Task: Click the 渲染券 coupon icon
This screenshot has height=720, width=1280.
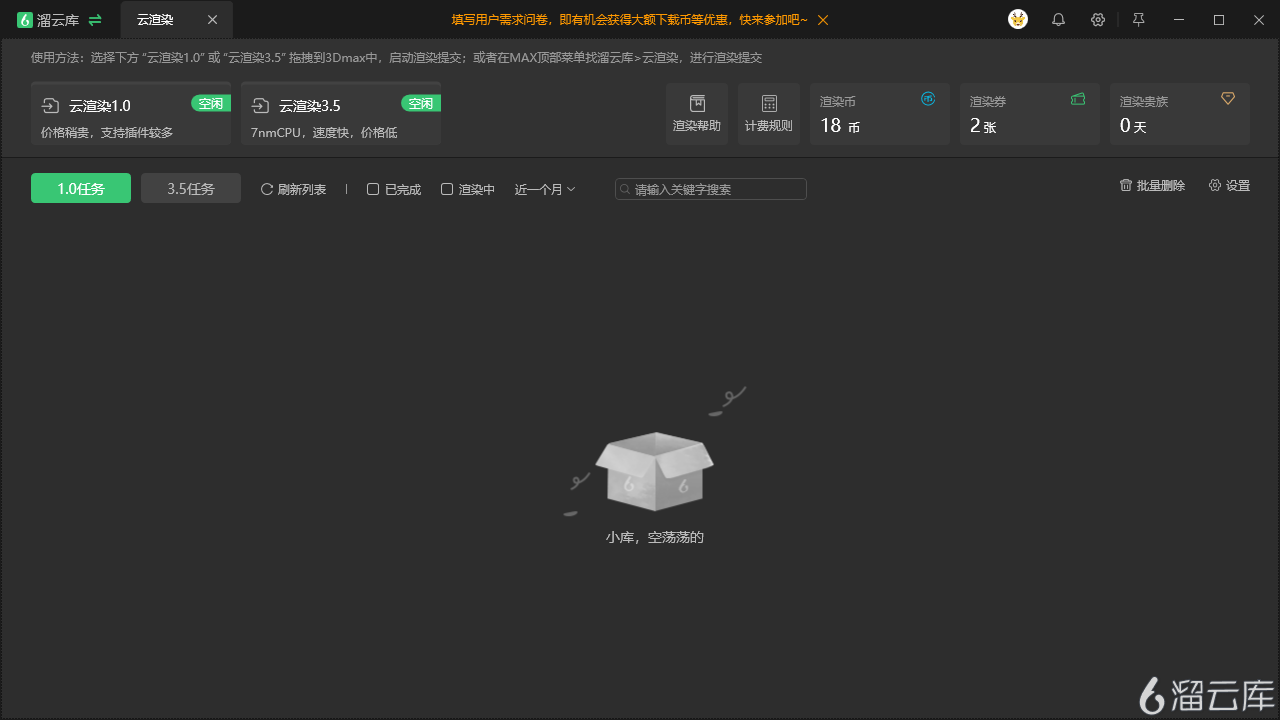Action: point(1078,98)
